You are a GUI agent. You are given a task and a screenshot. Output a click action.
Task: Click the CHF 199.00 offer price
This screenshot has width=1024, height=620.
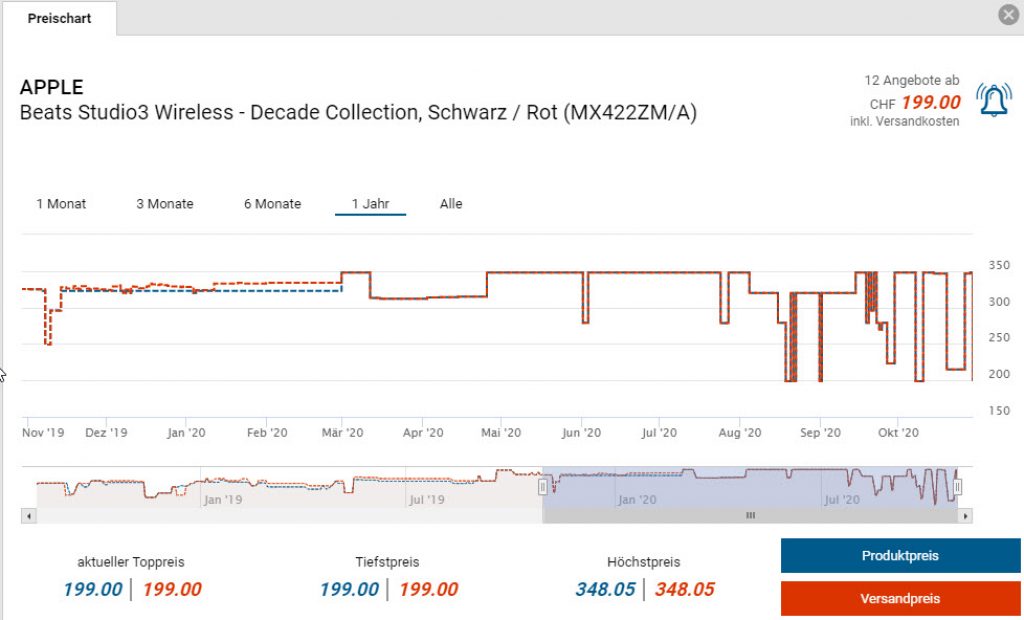[930, 103]
